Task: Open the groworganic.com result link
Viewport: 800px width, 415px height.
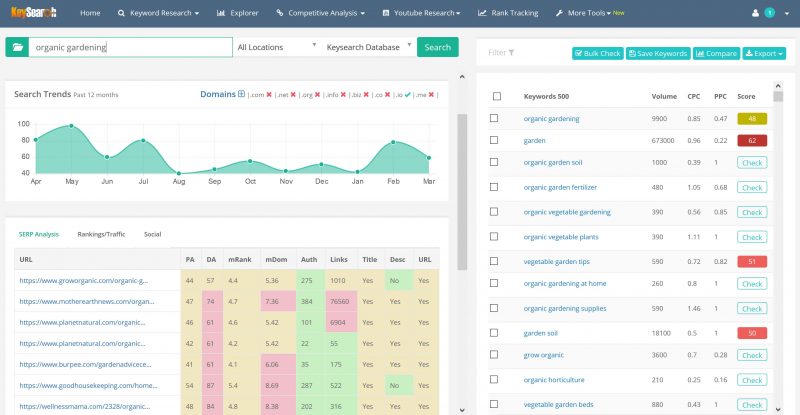Action: pyautogui.click(x=84, y=280)
